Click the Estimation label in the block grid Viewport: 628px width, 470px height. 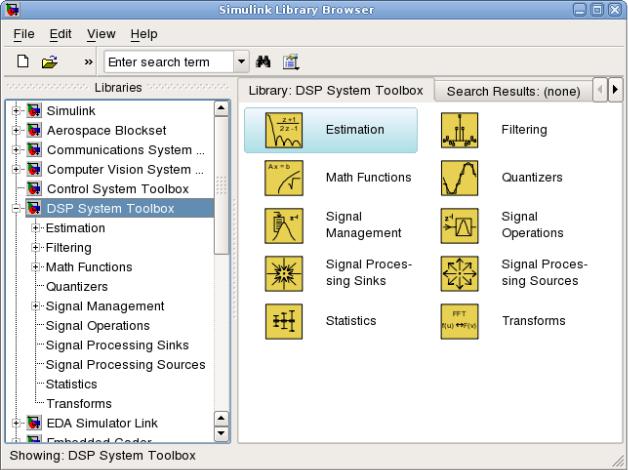click(355, 130)
